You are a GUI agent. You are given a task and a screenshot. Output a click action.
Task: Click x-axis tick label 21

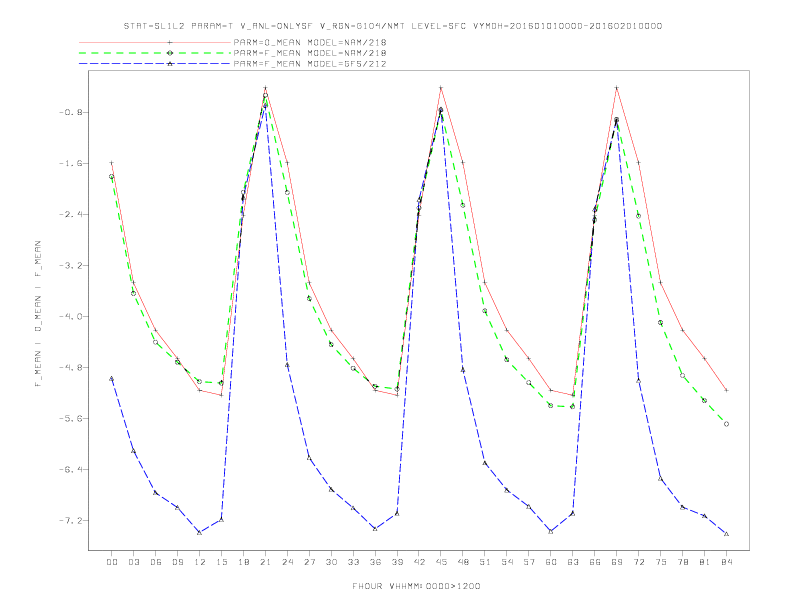click(x=265, y=562)
